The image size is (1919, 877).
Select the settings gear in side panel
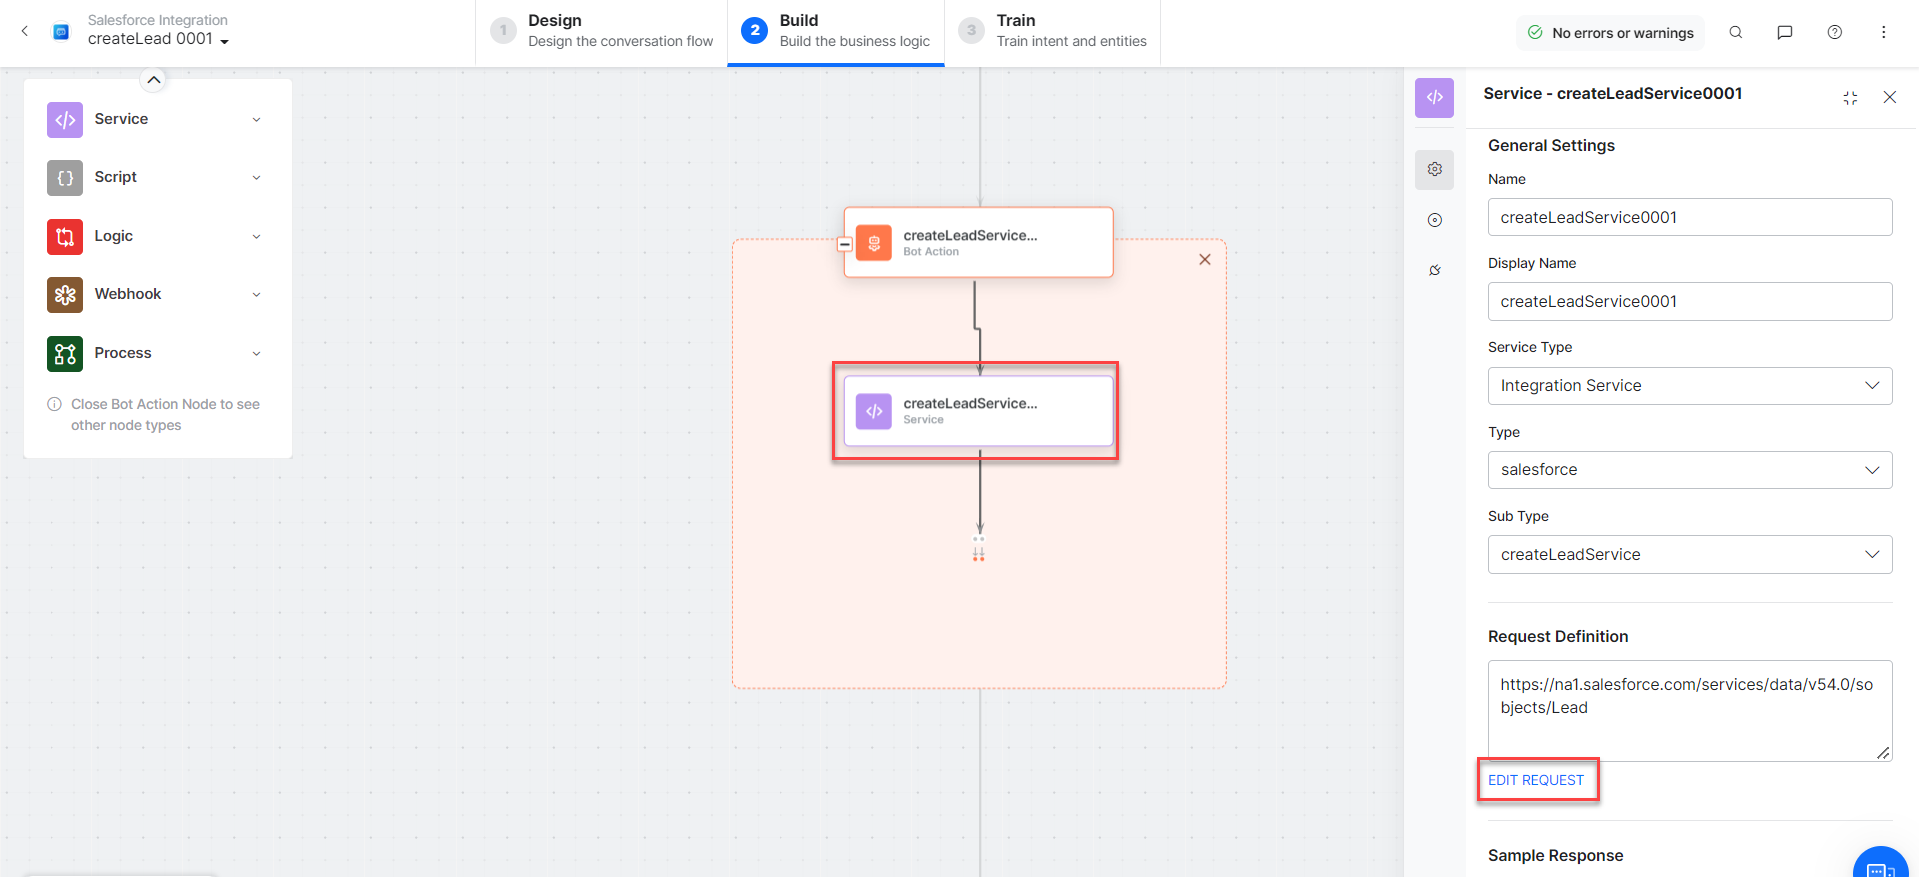1435,169
